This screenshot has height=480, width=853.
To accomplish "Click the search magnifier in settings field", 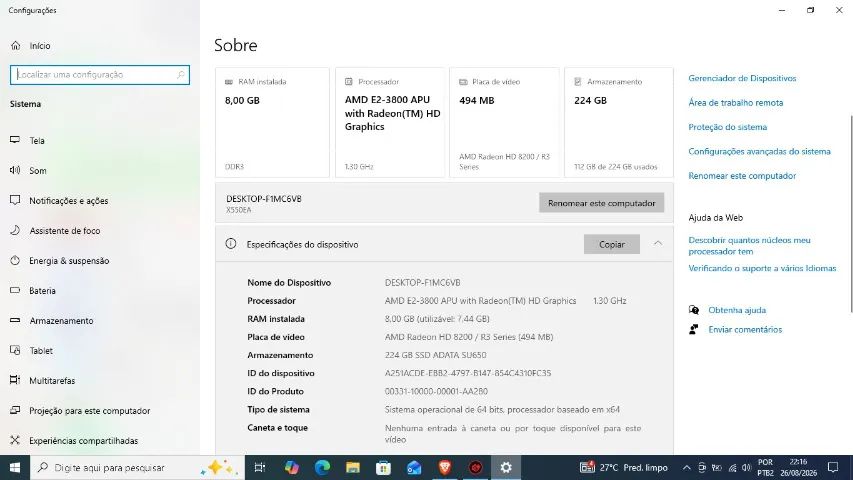I will (181, 75).
